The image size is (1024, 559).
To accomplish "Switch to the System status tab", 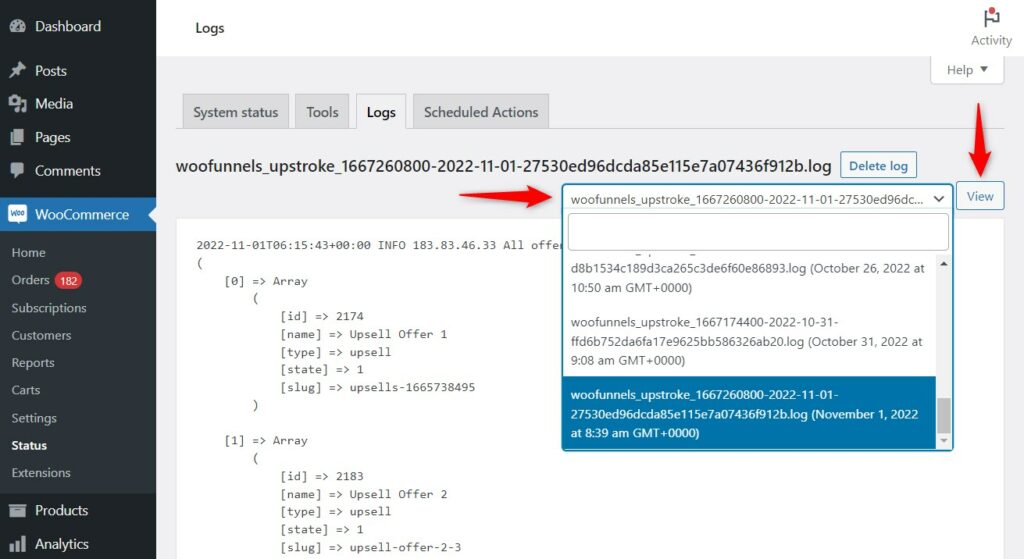I will 236,112.
